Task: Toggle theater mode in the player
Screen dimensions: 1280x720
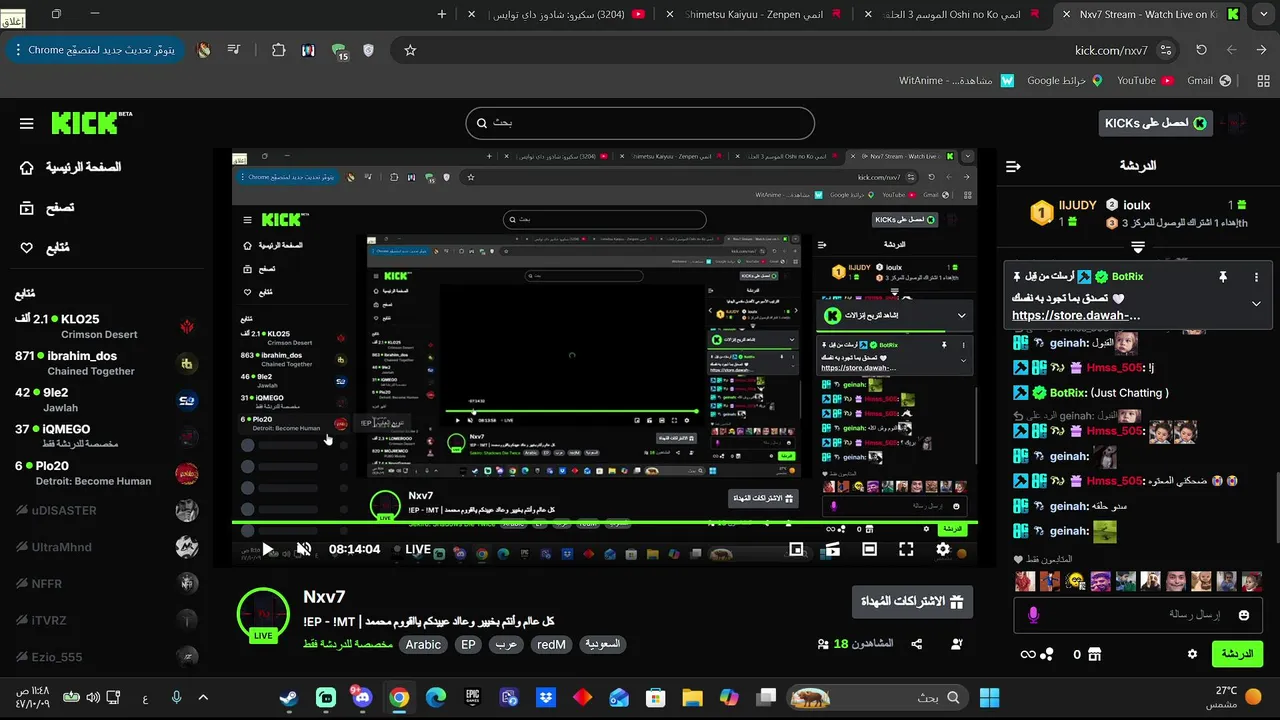Action: pos(870,549)
